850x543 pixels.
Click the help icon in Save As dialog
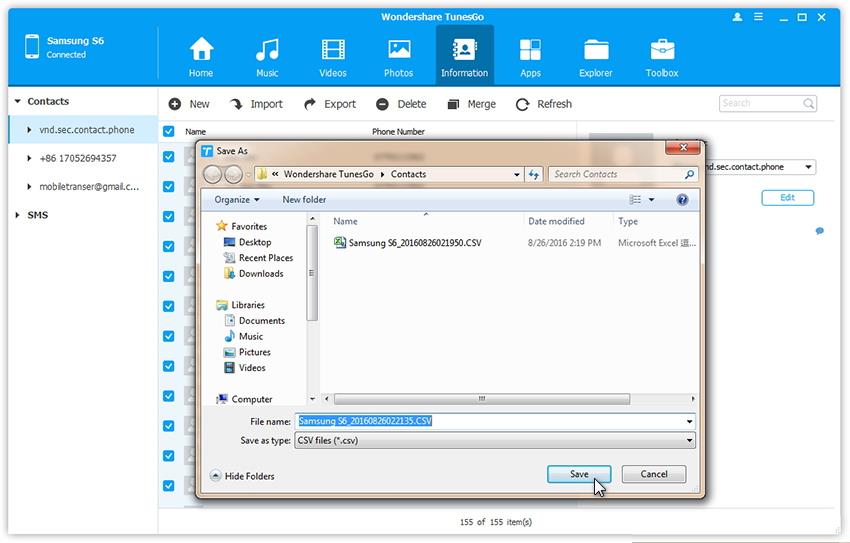pyautogui.click(x=682, y=200)
